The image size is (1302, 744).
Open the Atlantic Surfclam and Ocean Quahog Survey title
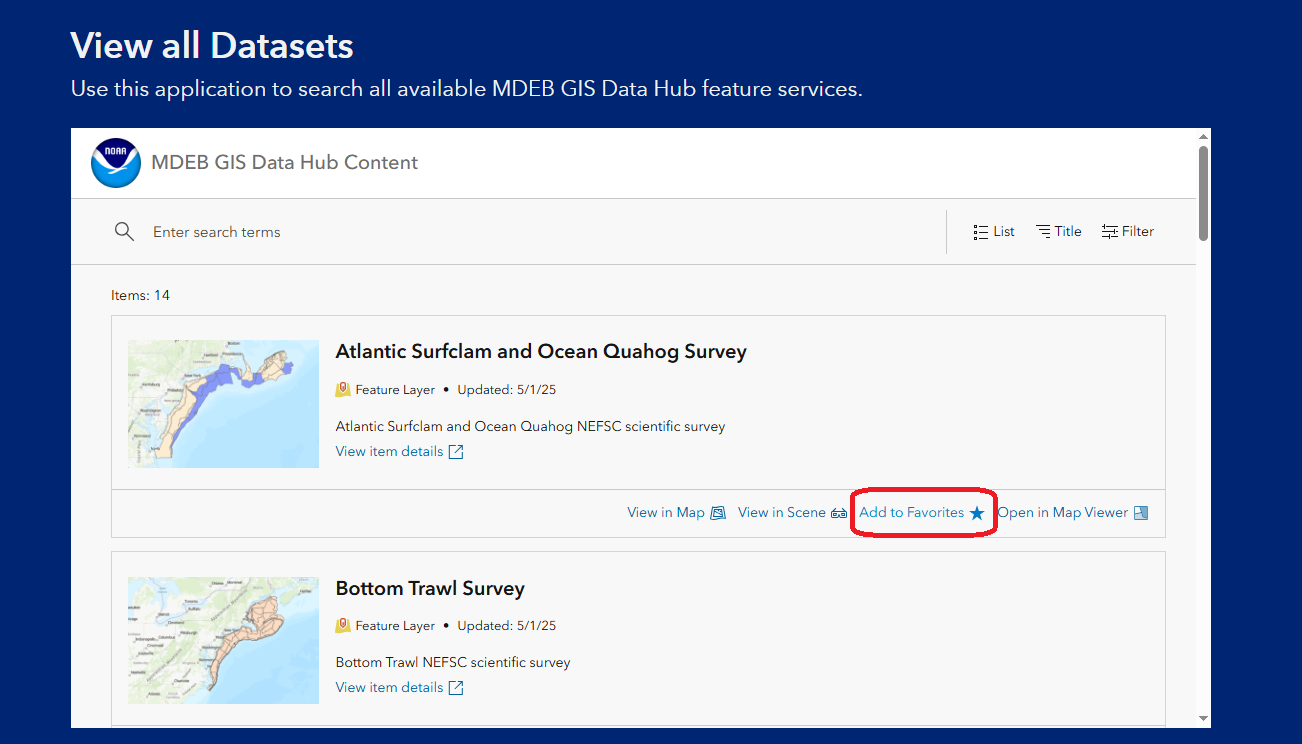(541, 352)
